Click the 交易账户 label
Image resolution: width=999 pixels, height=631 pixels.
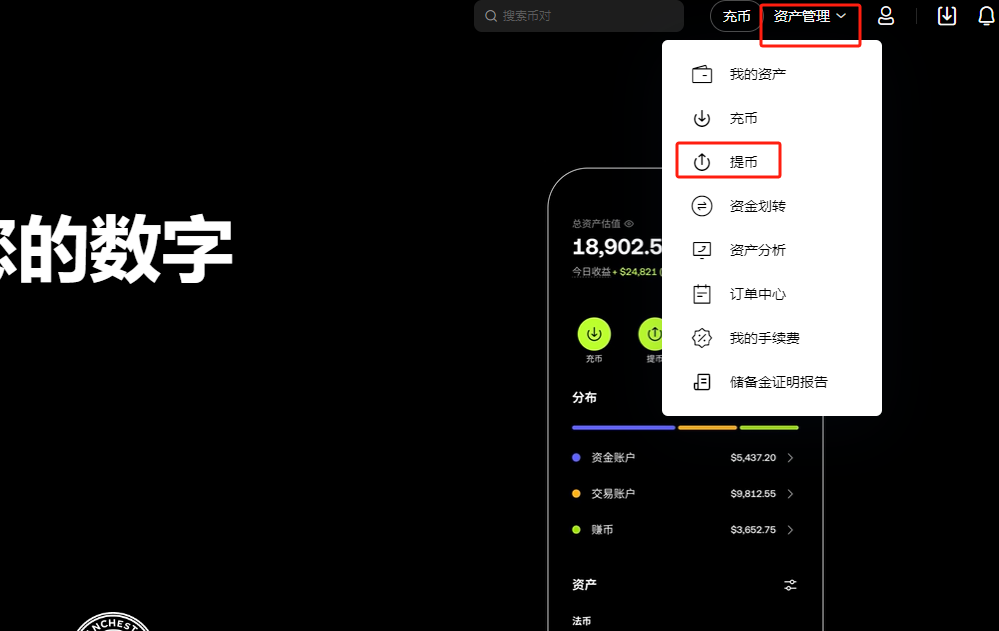613,494
